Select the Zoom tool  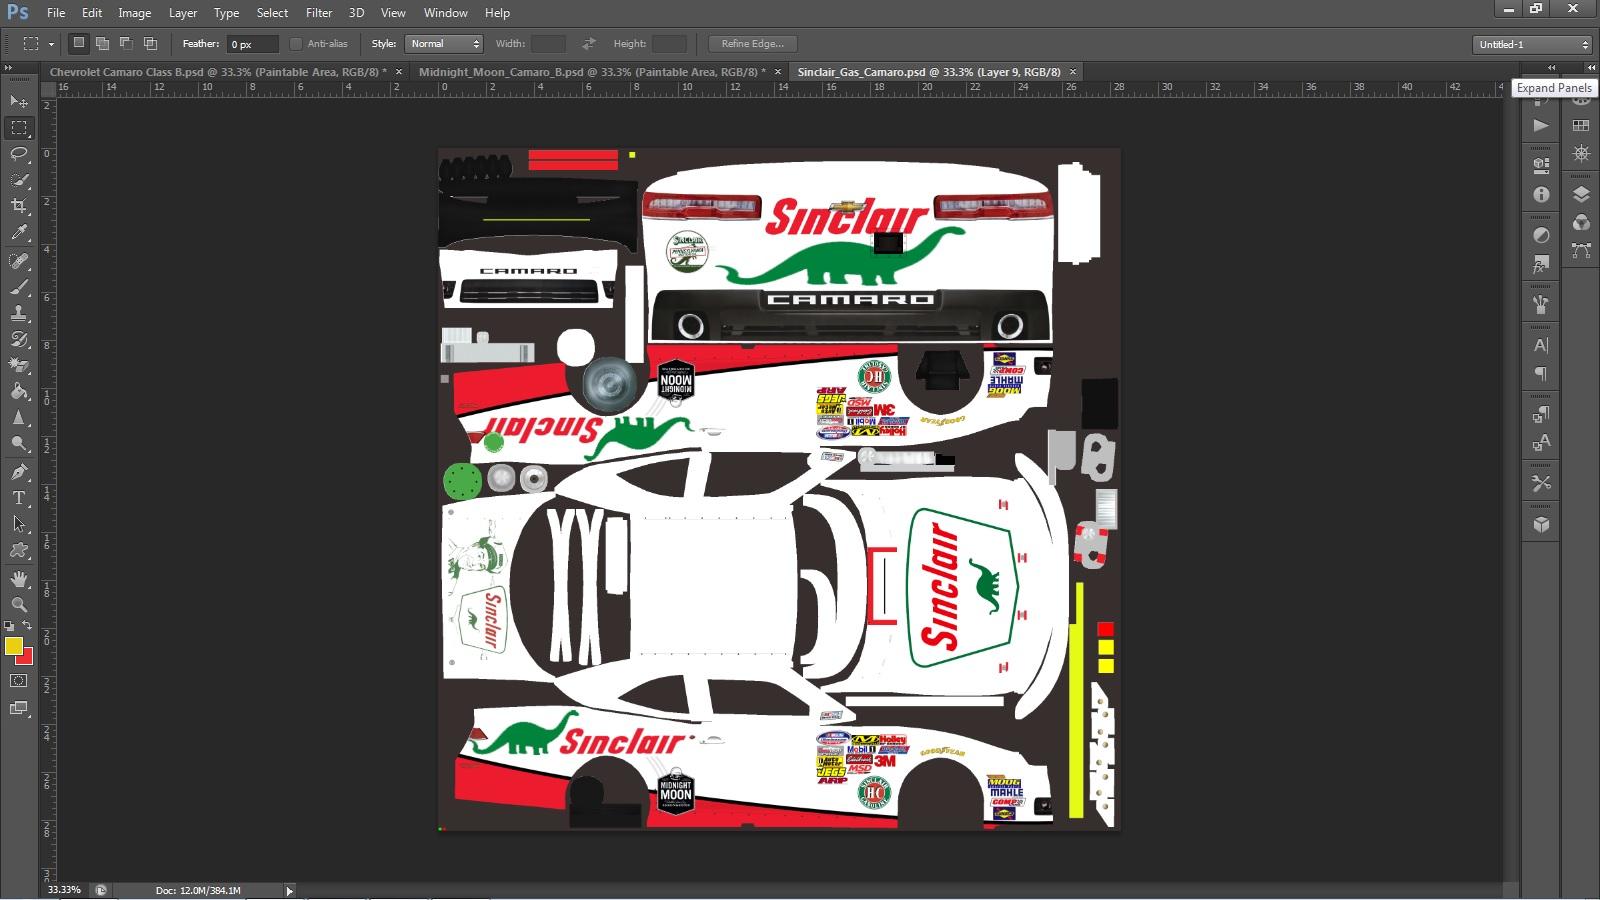[x=19, y=605]
